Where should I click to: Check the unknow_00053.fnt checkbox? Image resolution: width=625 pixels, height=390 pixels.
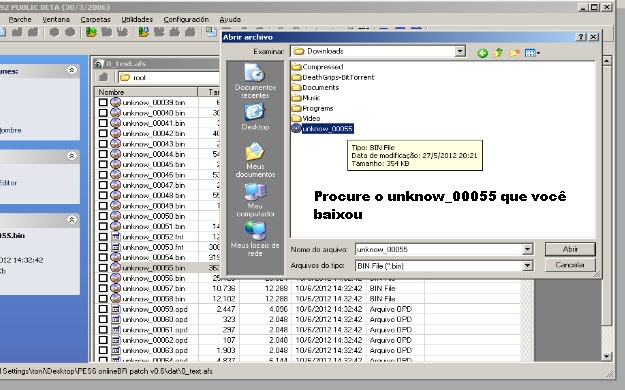103,247
